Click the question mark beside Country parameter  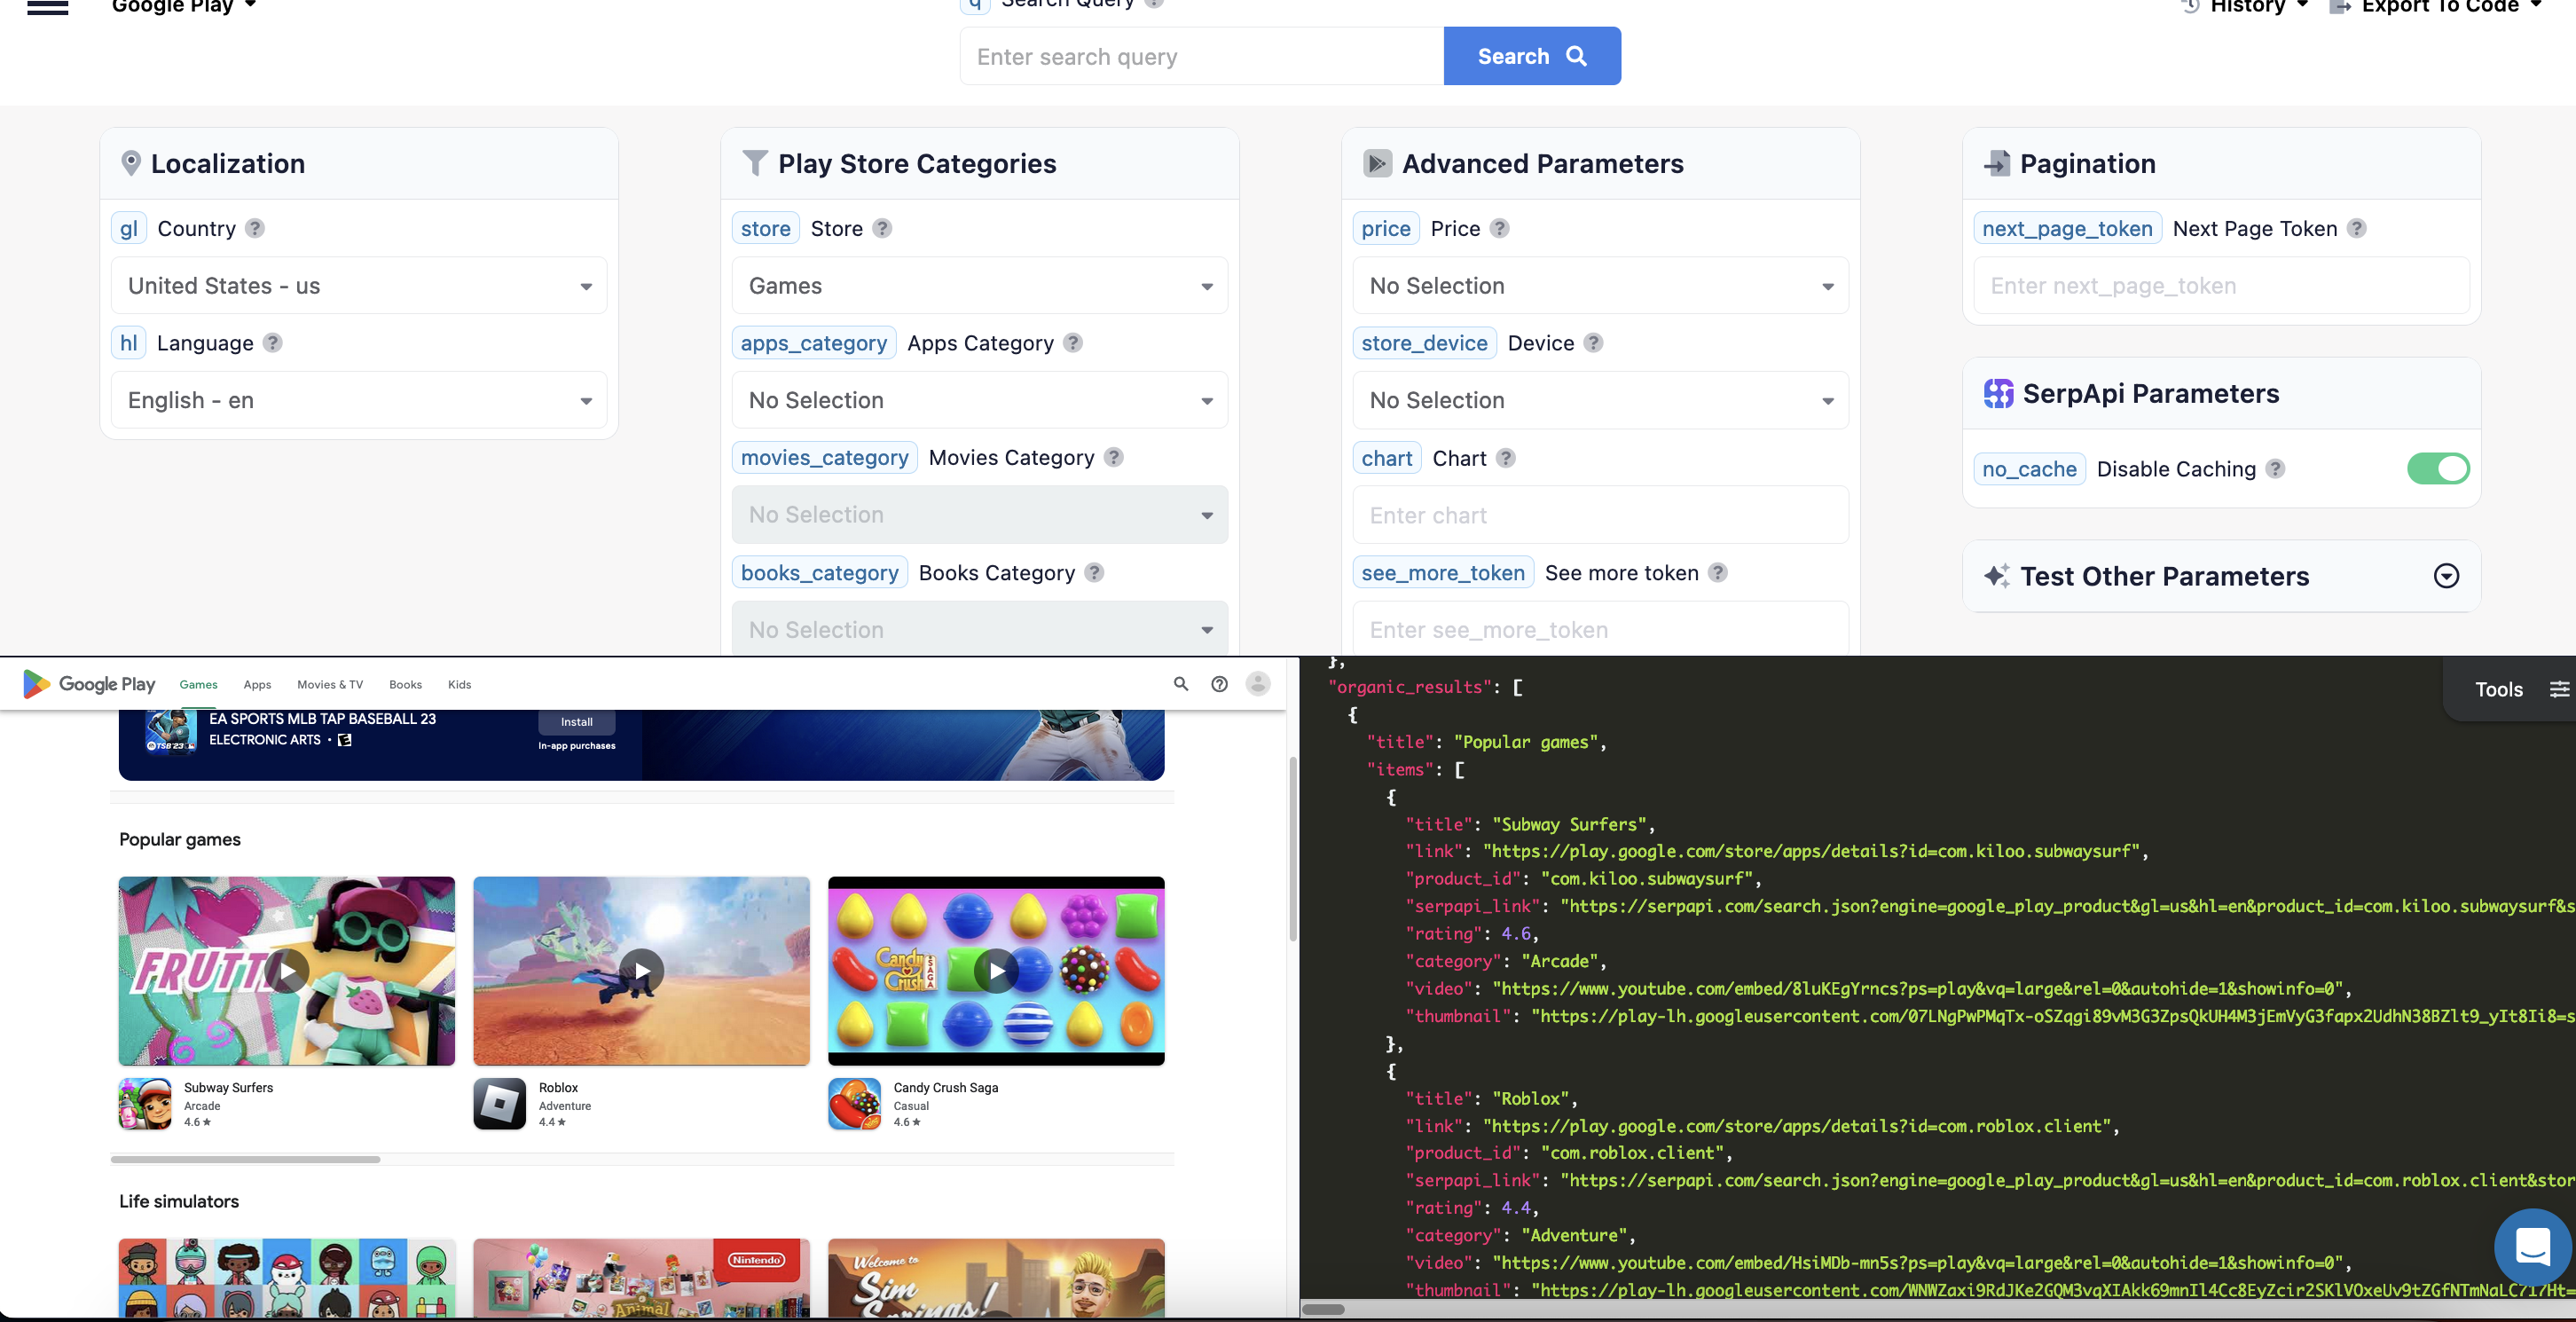(x=255, y=228)
